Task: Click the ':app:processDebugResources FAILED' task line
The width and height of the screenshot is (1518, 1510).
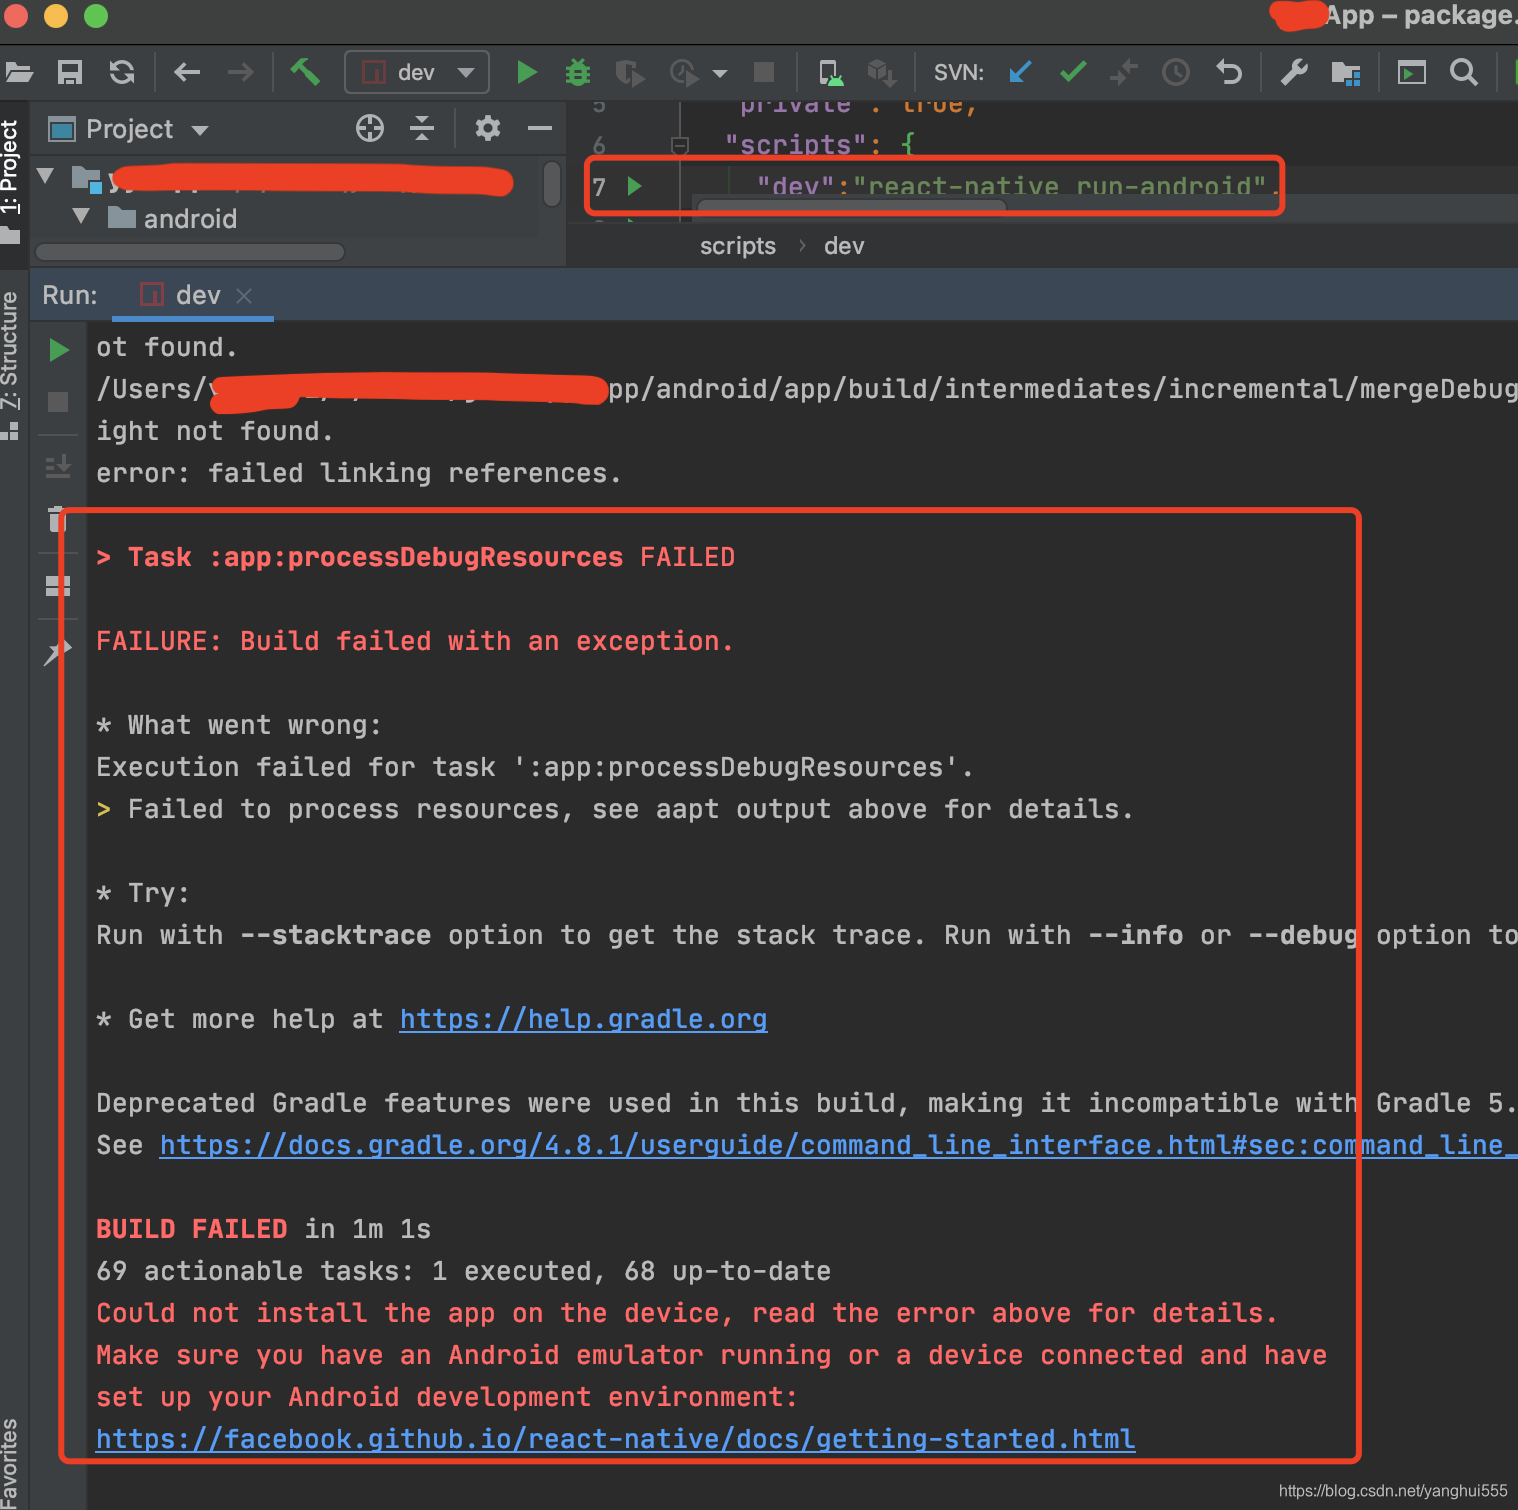Action: [415, 557]
